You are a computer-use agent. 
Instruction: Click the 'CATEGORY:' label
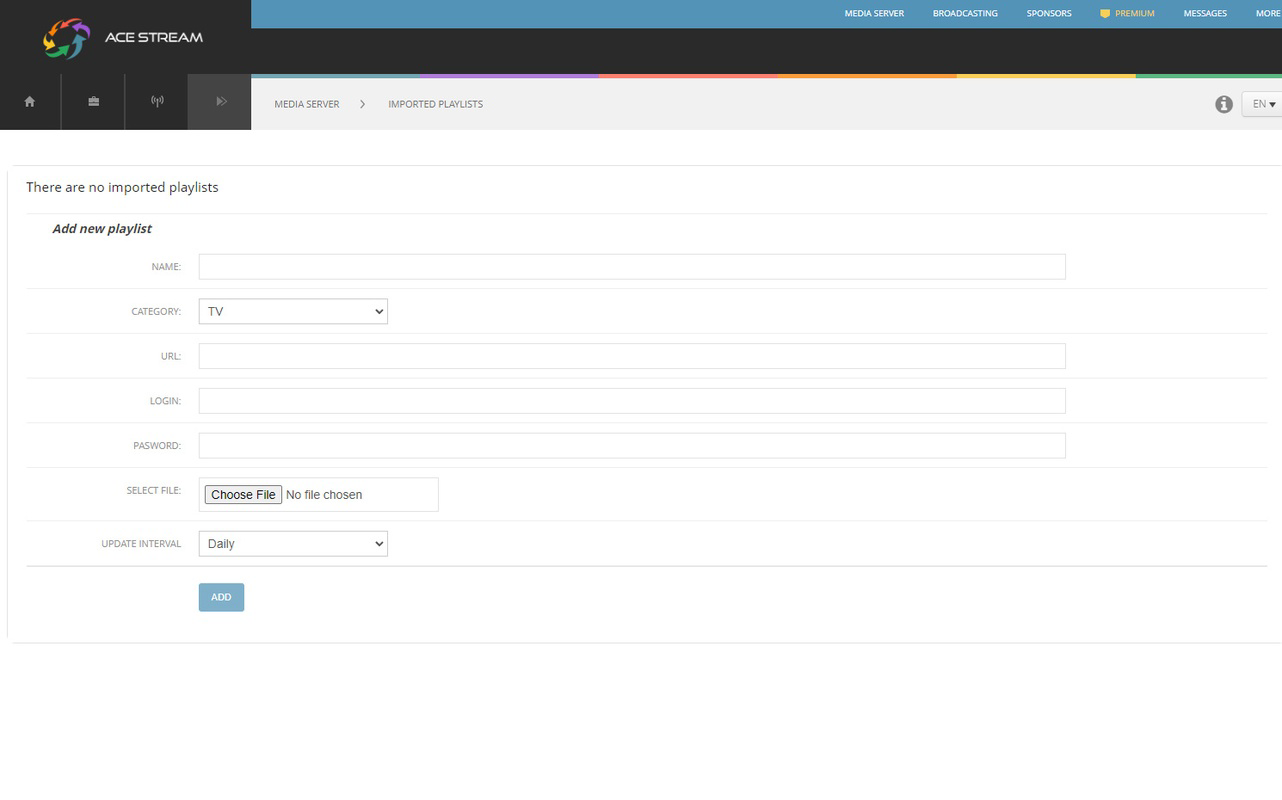tap(156, 312)
